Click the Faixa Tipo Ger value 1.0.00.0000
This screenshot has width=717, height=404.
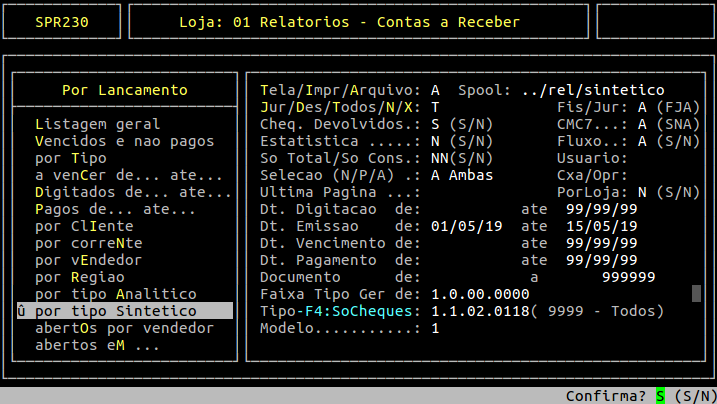481,294
